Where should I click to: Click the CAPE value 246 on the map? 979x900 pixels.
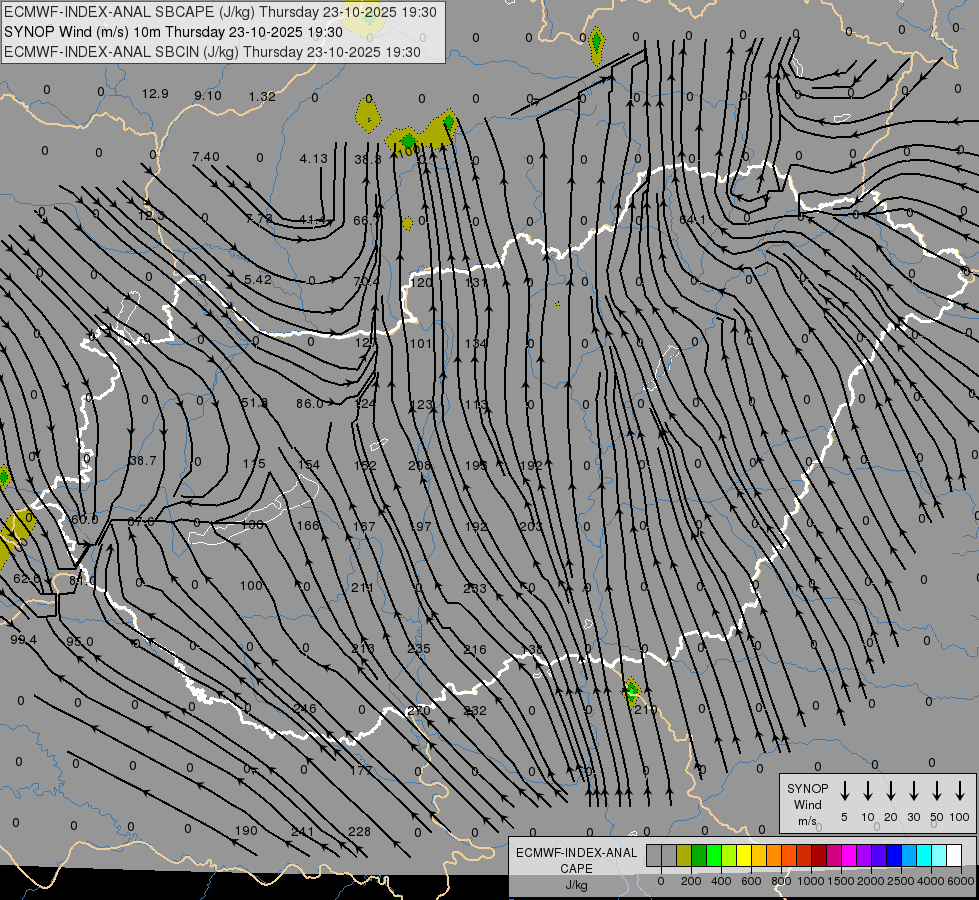[305, 708]
